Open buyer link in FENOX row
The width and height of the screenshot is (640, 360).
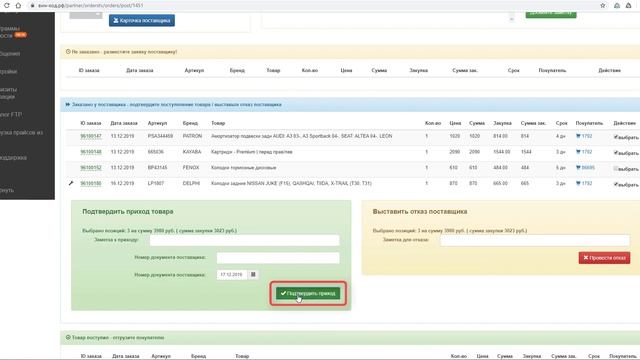(588, 167)
